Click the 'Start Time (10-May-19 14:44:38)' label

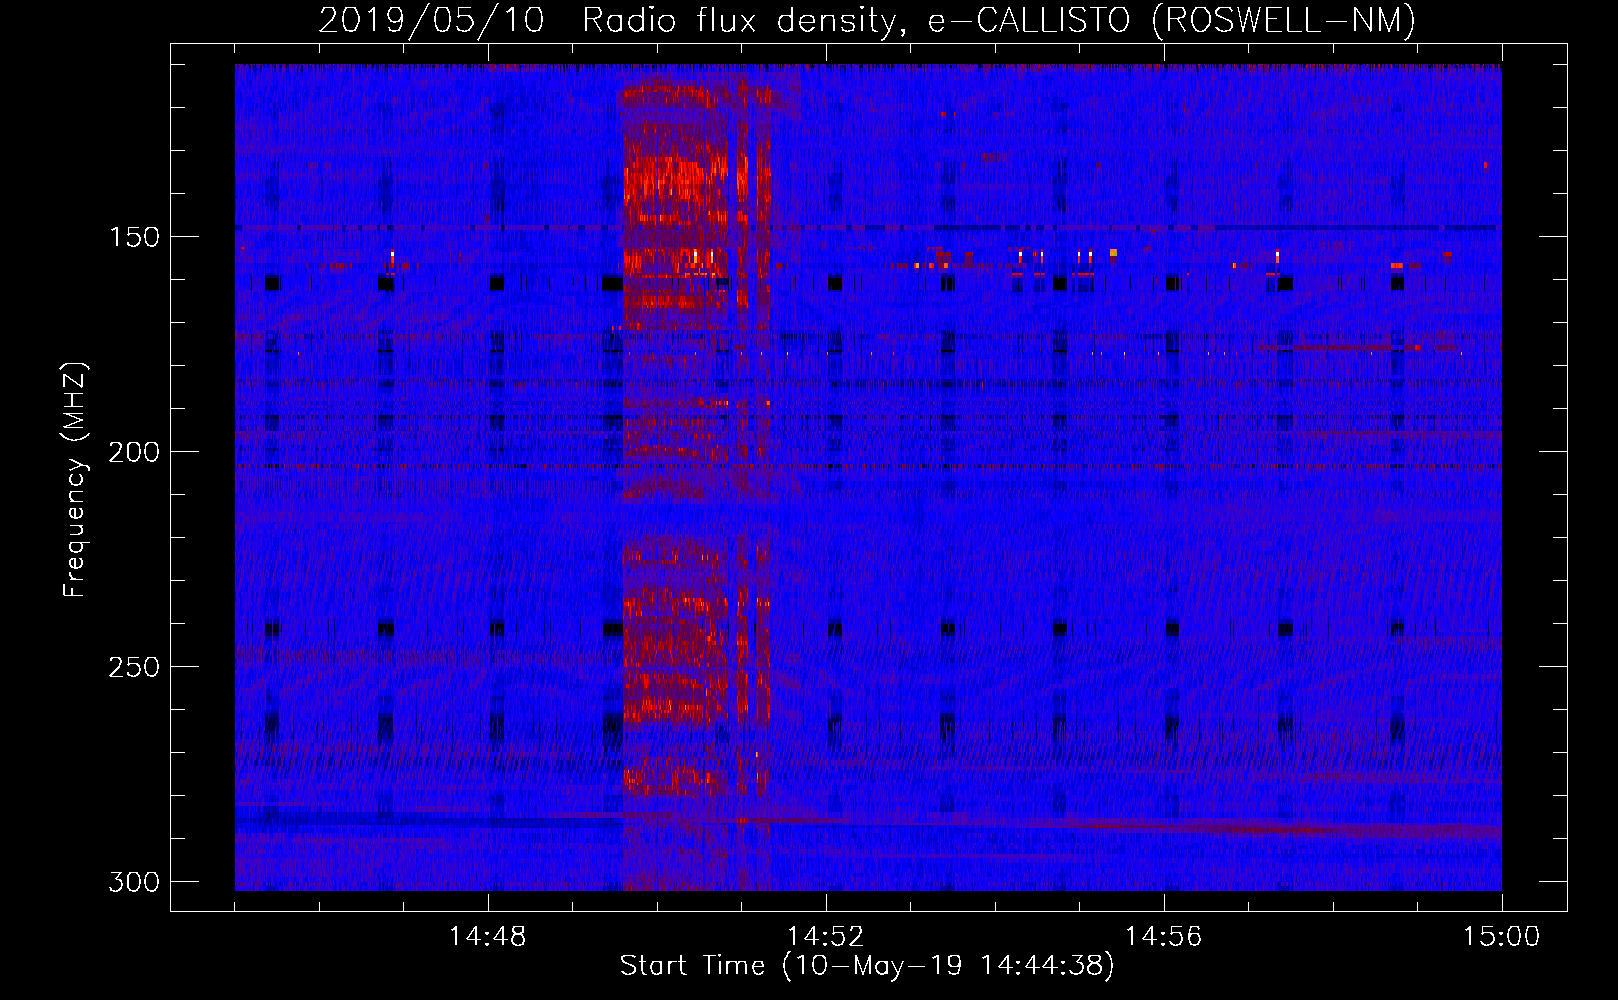(x=867, y=966)
